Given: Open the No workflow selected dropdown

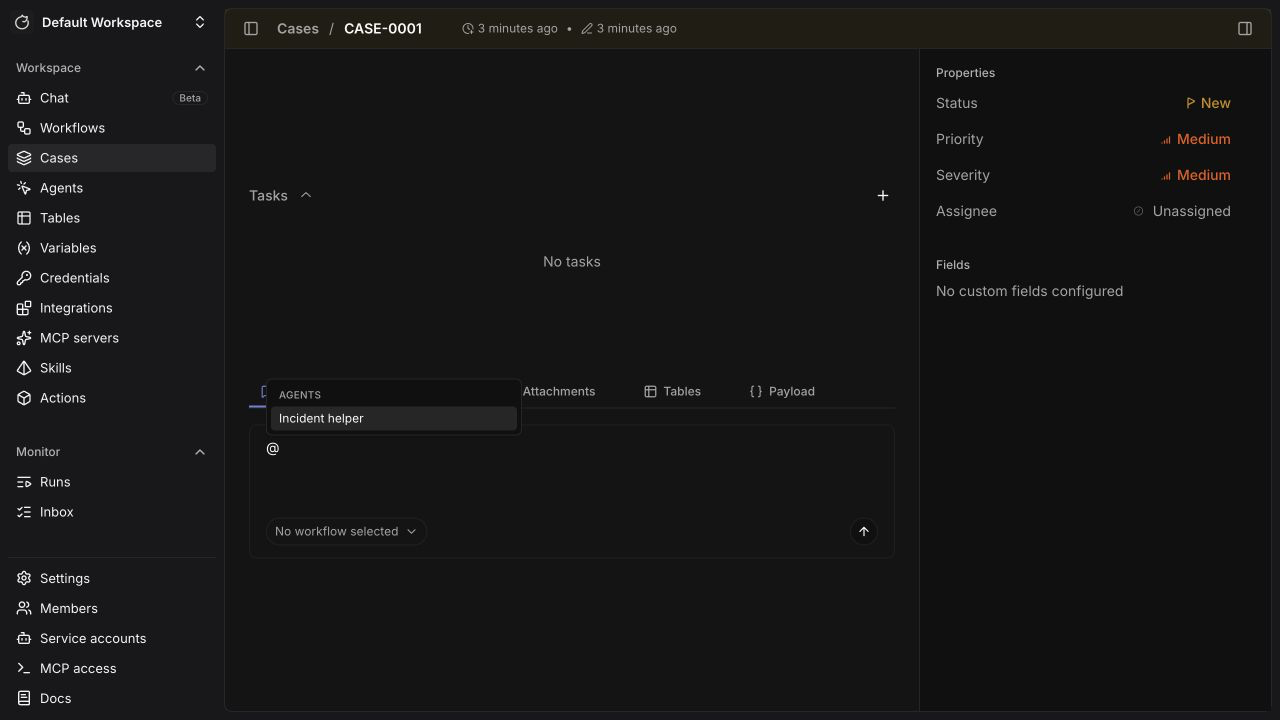Looking at the screenshot, I should point(346,531).
